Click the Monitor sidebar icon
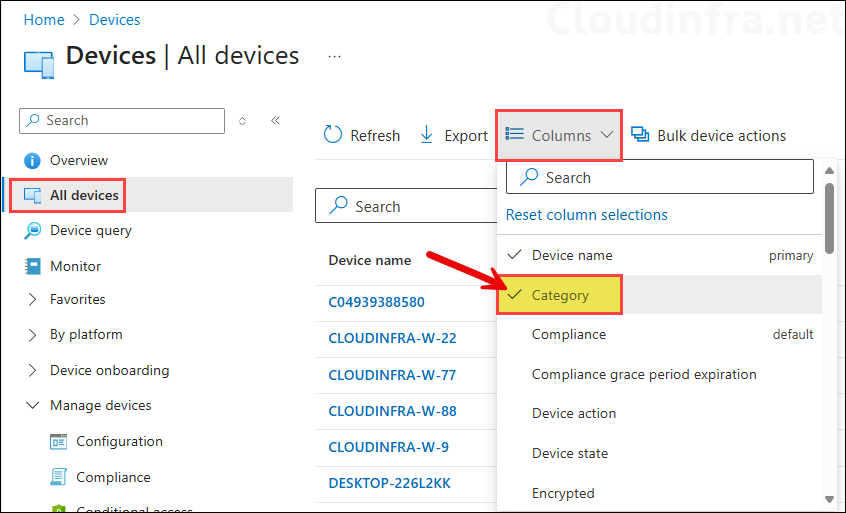Screen dimensions: 846x513 pos(32,266)
